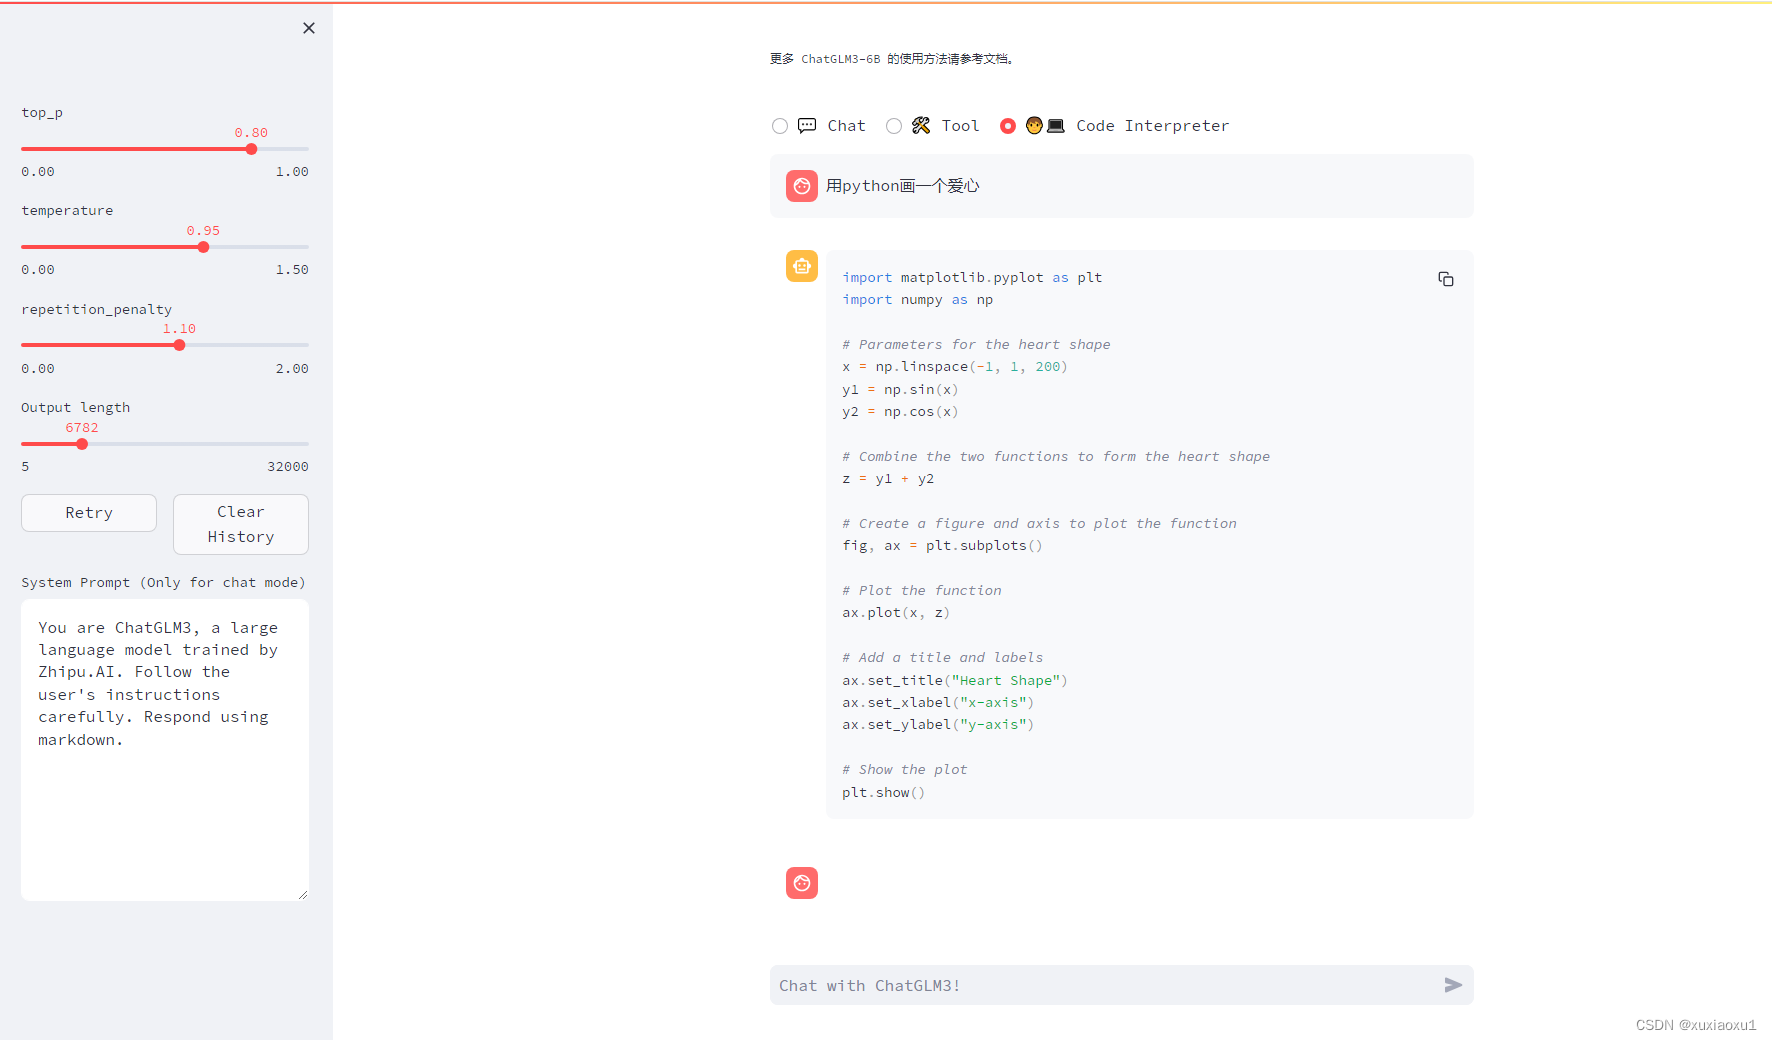Select the Tool mode radio button
The image size is (1772, 1040).
(x=894, y=126)
